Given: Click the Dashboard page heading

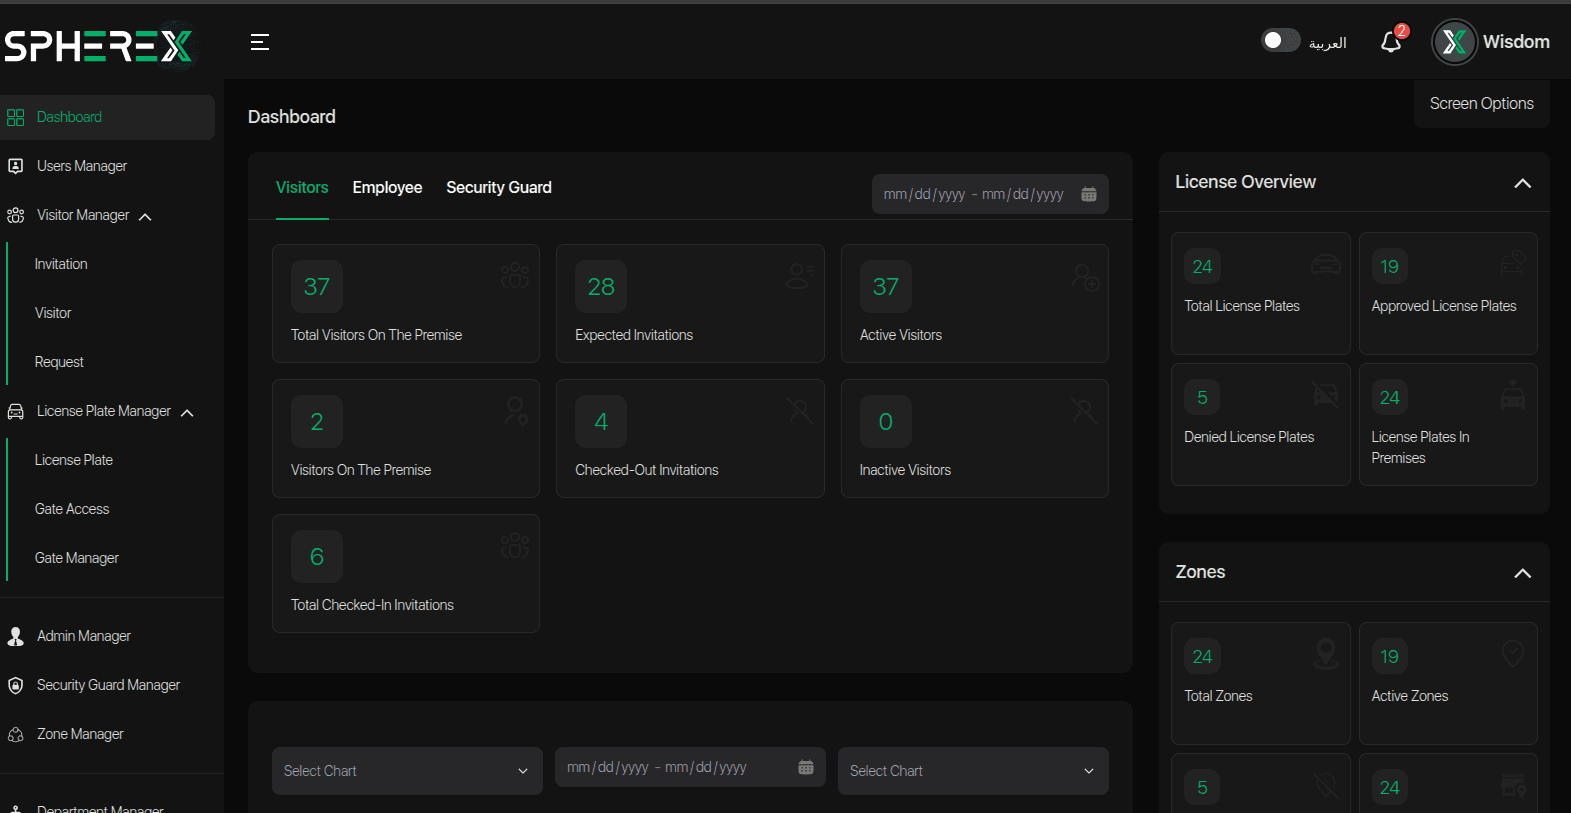Looking at the screenshot, I should 292,117.
